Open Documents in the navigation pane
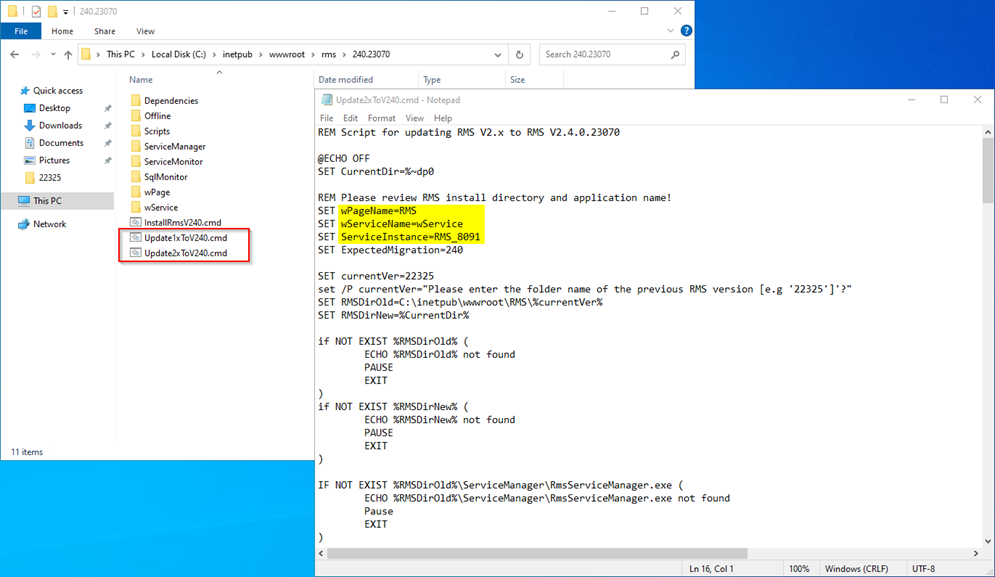The width and height of the screenshot is (995, 577). click(61, 143)
